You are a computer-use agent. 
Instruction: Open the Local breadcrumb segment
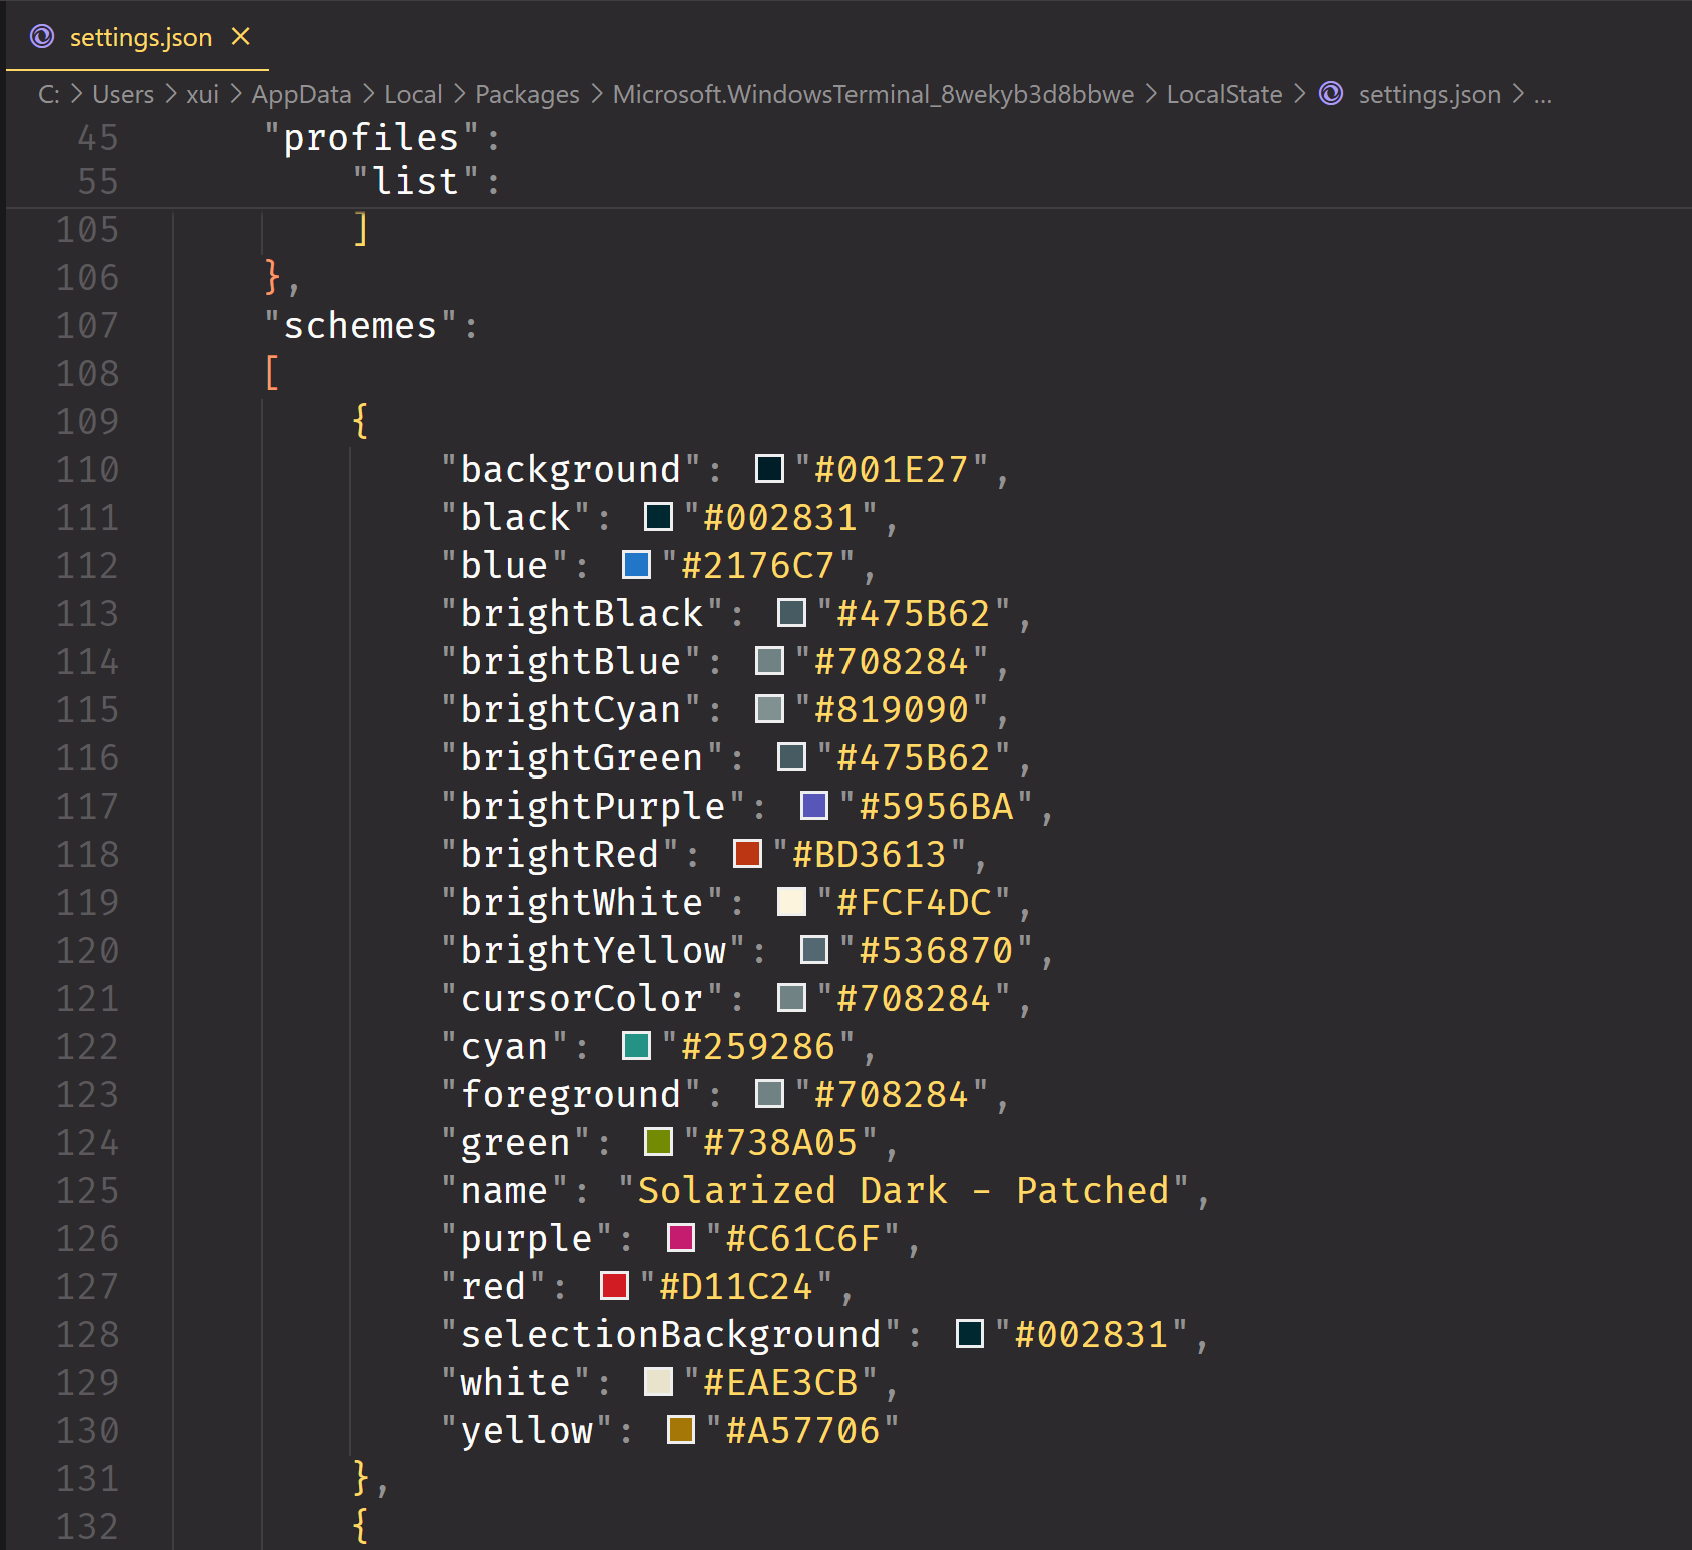click(413, 94)
